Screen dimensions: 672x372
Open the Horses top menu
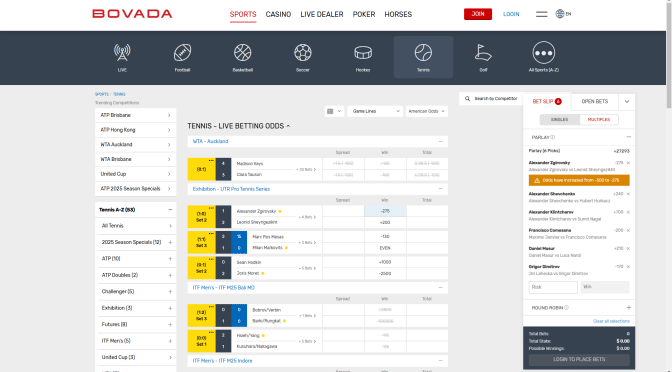pyautogui.click(x=398, y=15)
